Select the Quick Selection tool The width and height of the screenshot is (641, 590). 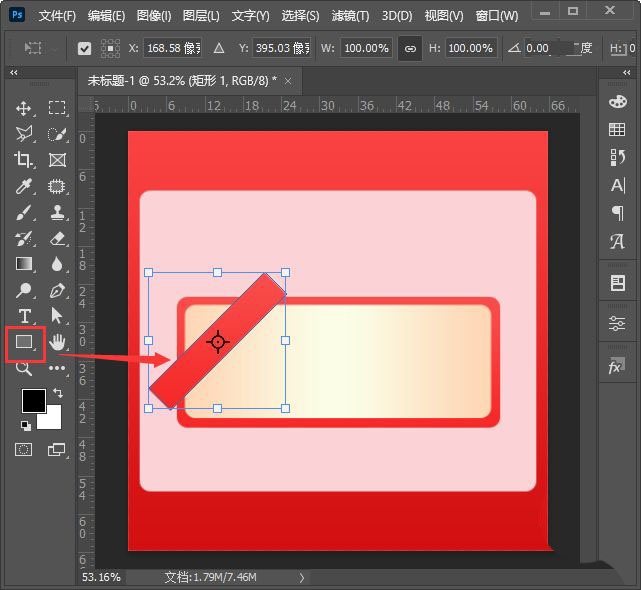pos(57,134)
